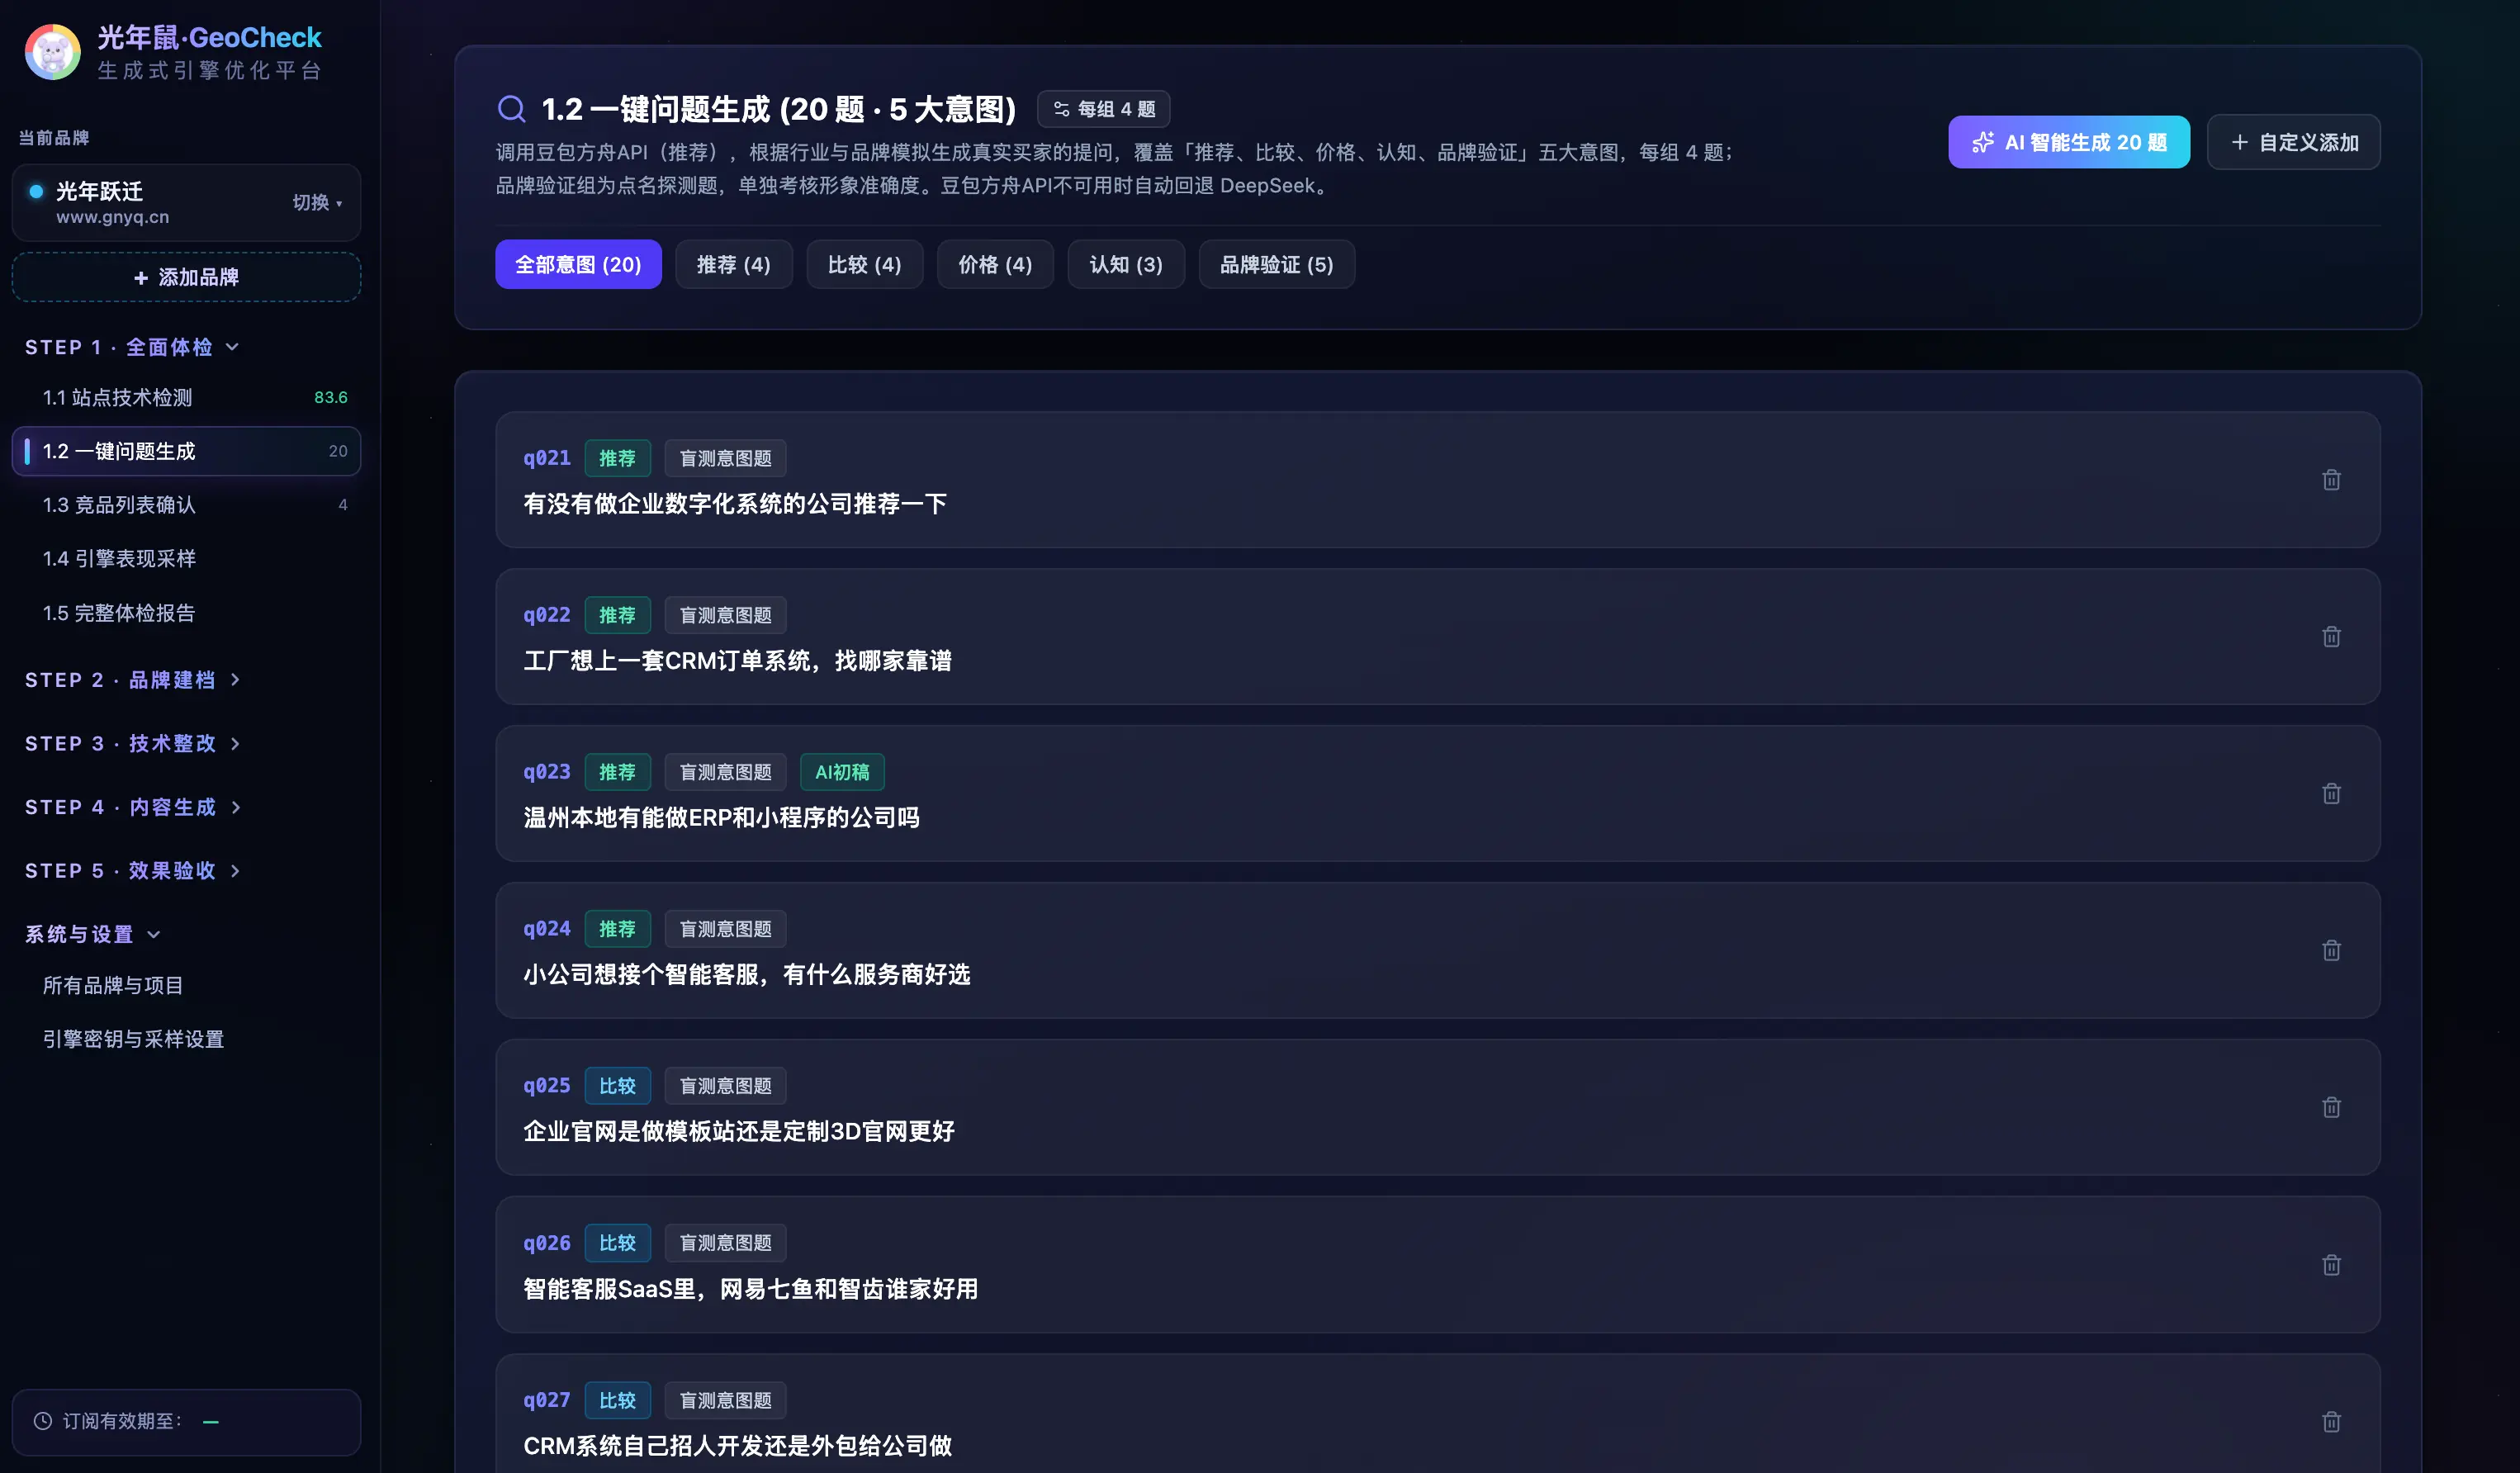Delete question q021 with its trash icon
The image size is (2520, 1473).
pos(2331,480)
